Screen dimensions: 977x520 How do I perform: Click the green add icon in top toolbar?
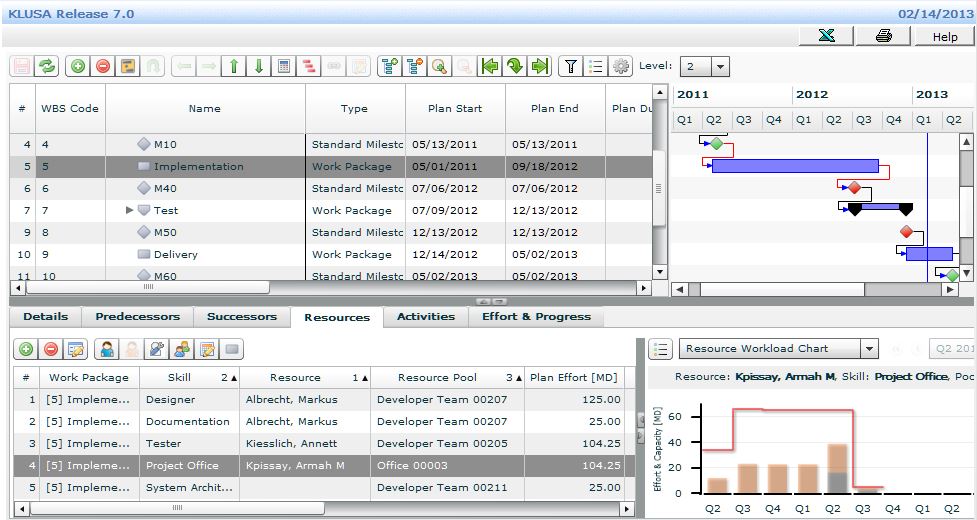pyautogui.click(x=78, y=66)
